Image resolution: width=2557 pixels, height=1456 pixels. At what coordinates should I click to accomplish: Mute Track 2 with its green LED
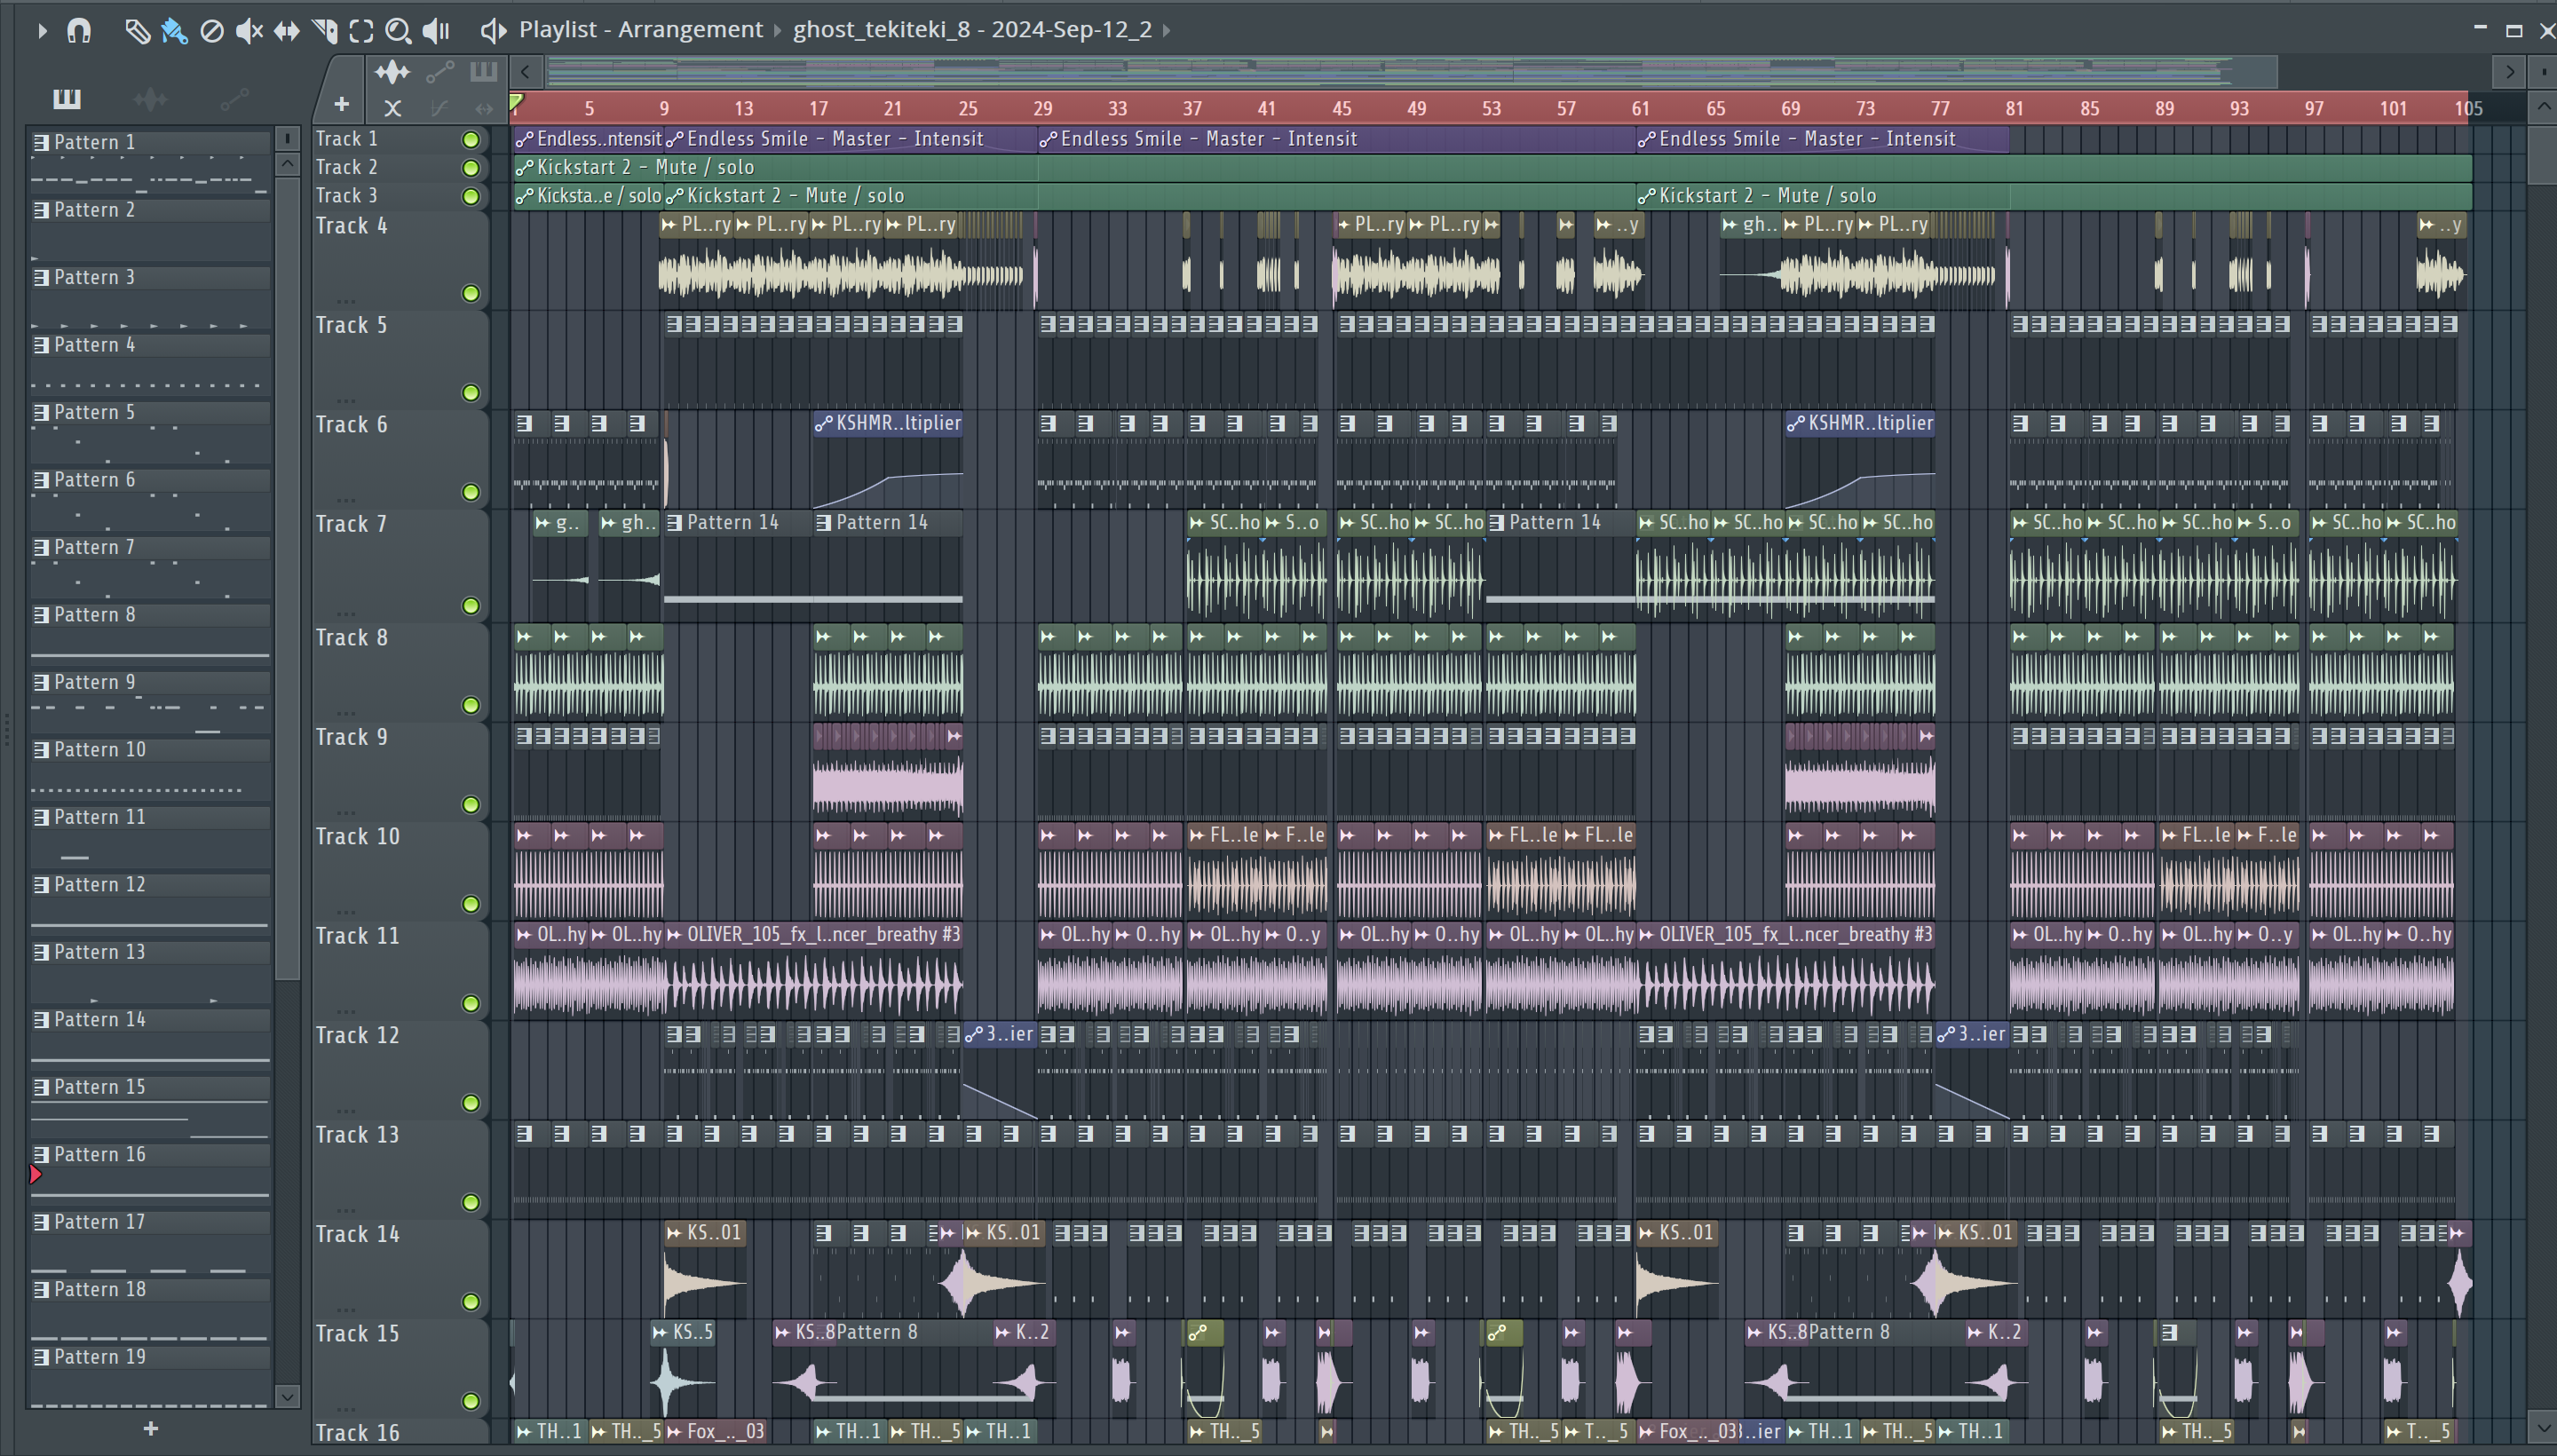click(470, 168)
